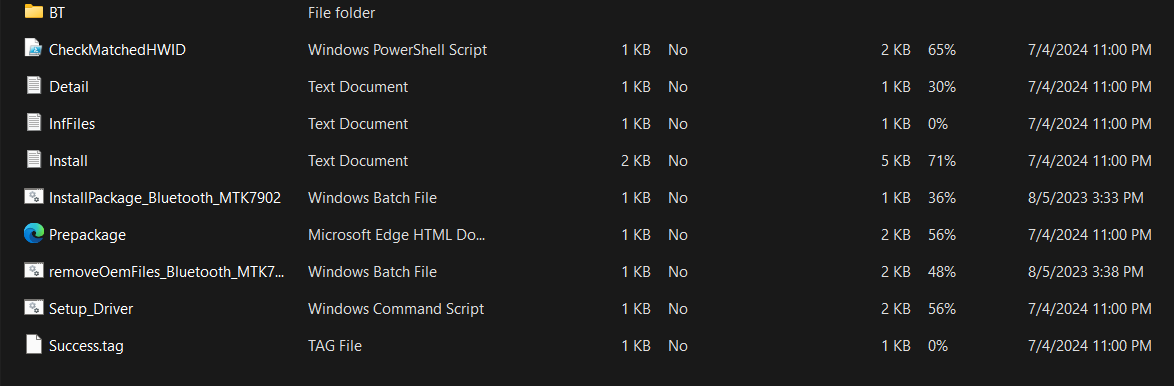
Task: Select the BT folder icon
Action: (34, 11)
